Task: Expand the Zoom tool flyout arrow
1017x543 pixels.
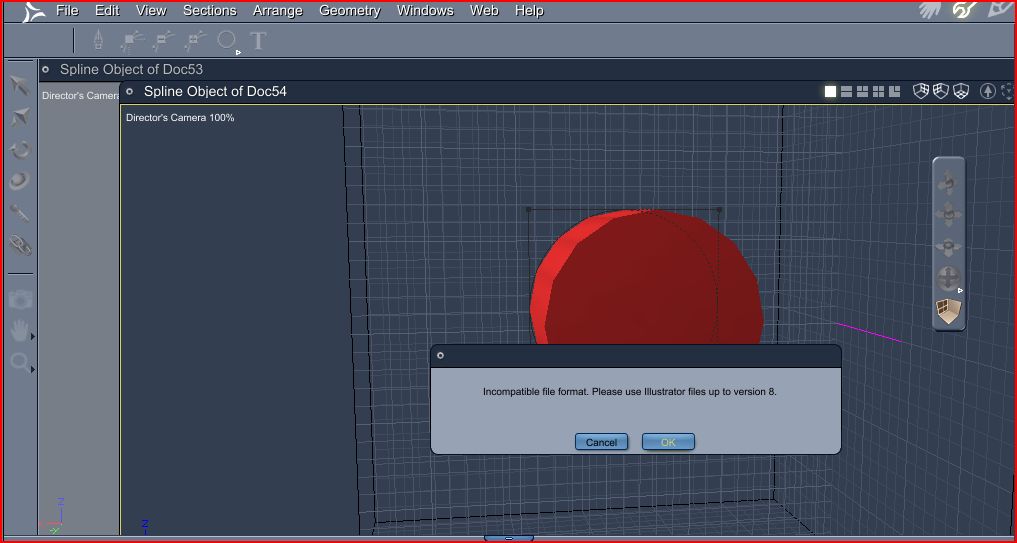Action: coord(32,369)
